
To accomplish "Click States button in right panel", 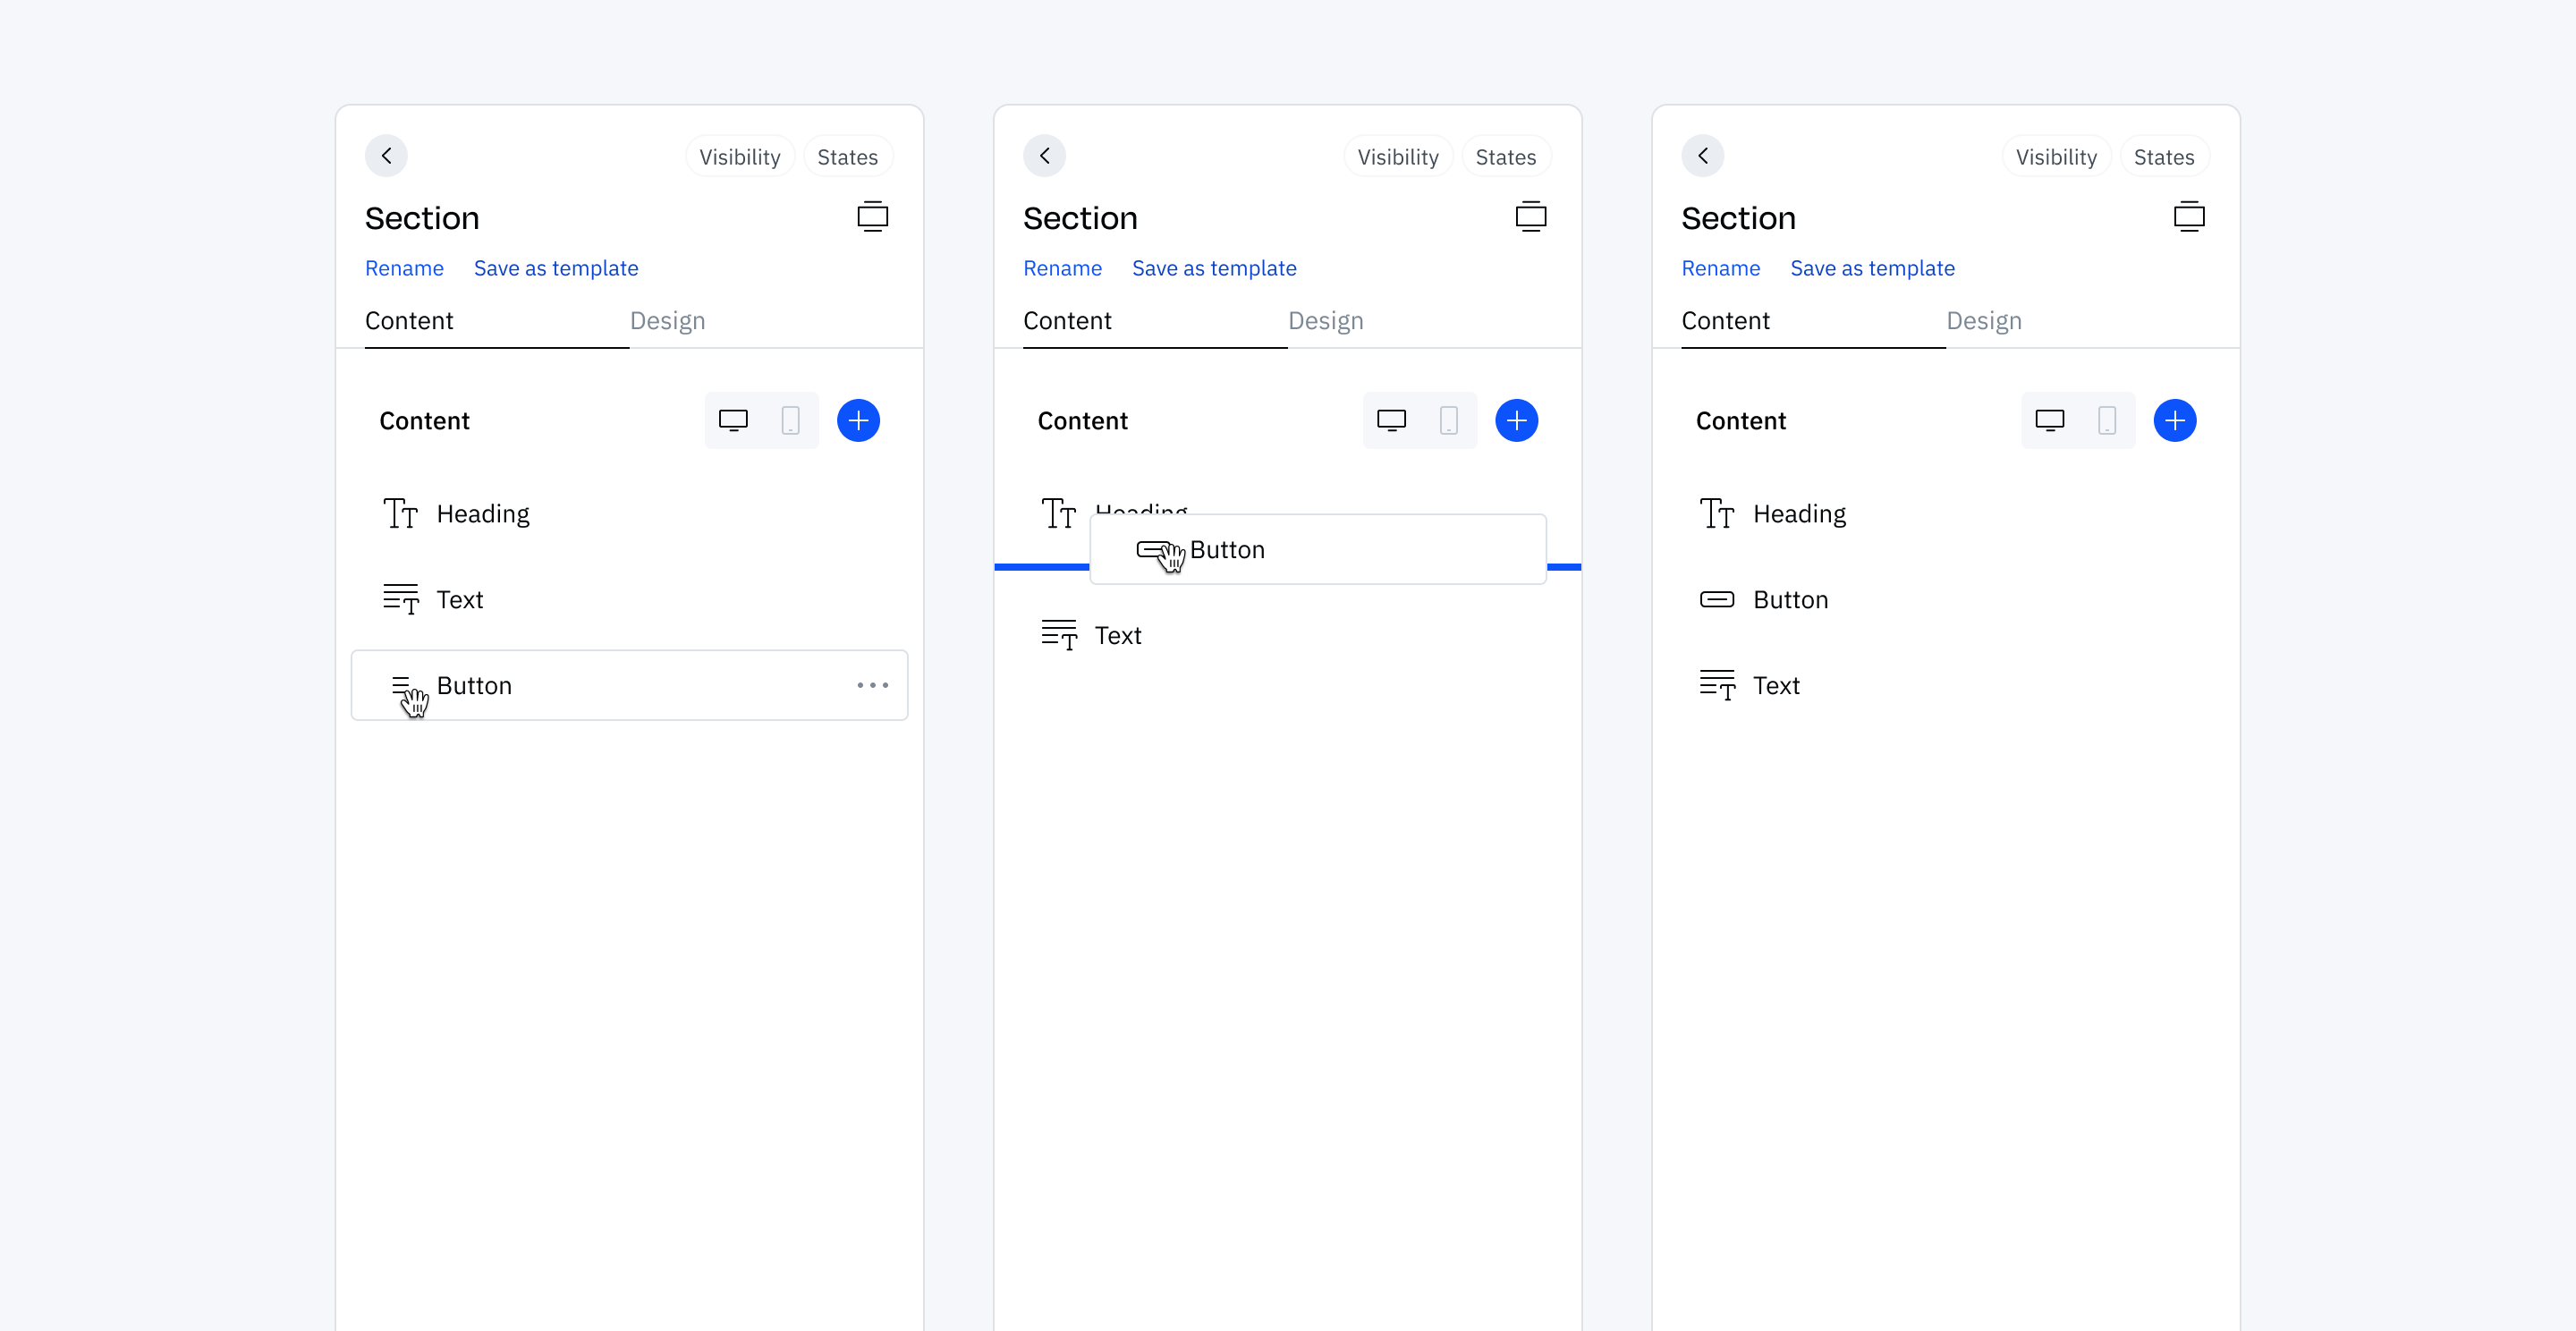I will [x=2163, y=157].
